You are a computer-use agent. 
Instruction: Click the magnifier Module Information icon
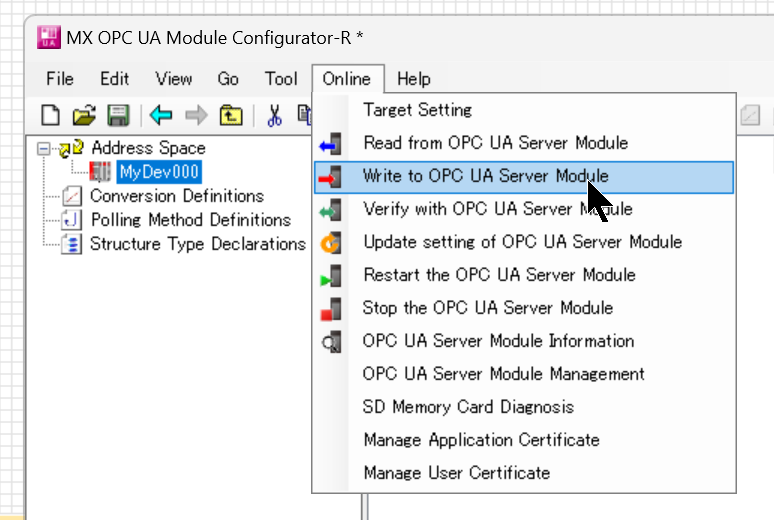pyautogui.click(x=331, y=342)
